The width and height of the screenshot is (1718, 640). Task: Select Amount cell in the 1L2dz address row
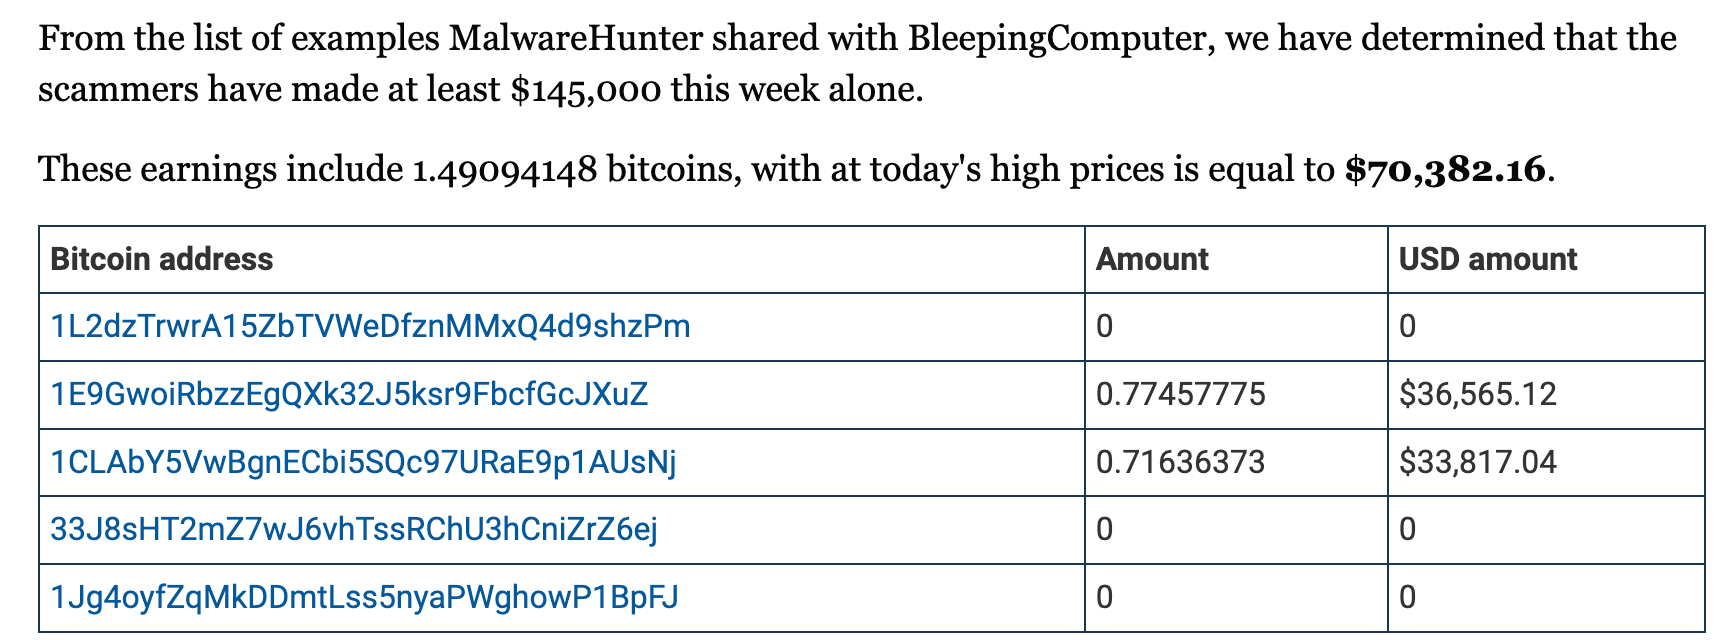(1236, 327)
